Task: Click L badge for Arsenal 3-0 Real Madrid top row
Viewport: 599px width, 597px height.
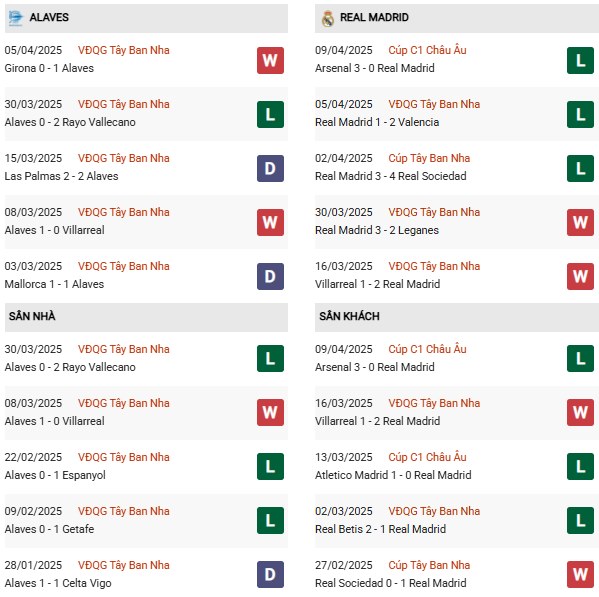Action: point(580,60)
